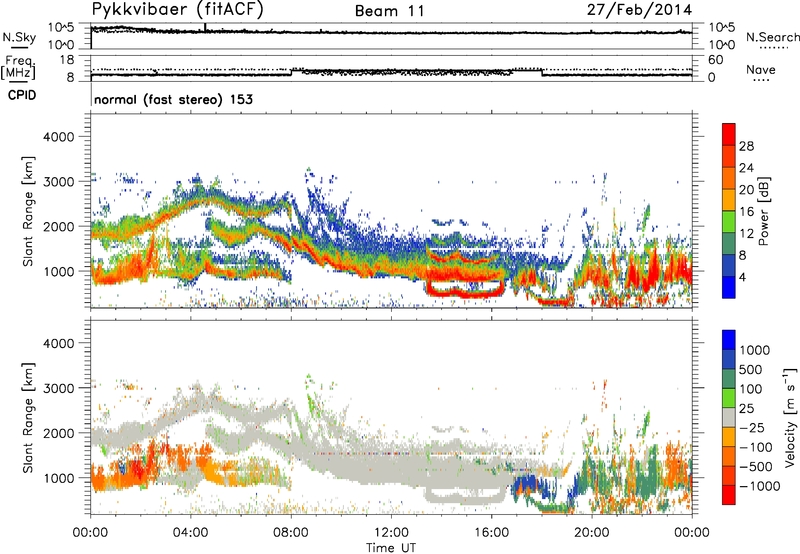800x554 pixels.
Task: Click the gray segment of velocity colorbar
Action: 729,418
